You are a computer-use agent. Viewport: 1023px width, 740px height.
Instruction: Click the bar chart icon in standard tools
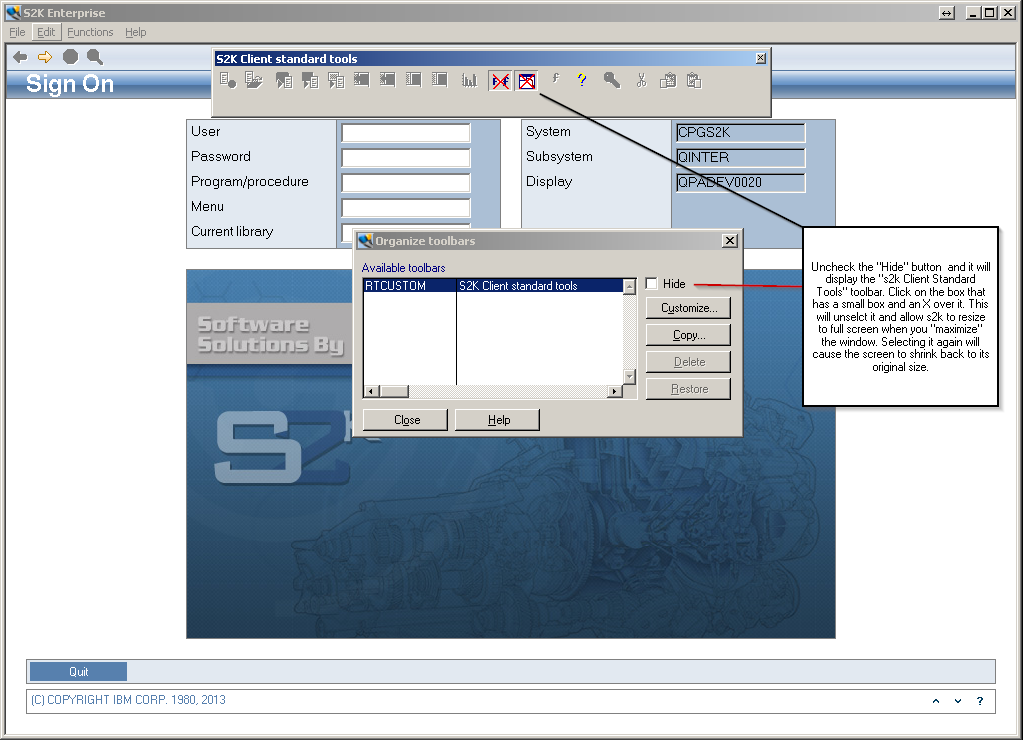(469, 81)
